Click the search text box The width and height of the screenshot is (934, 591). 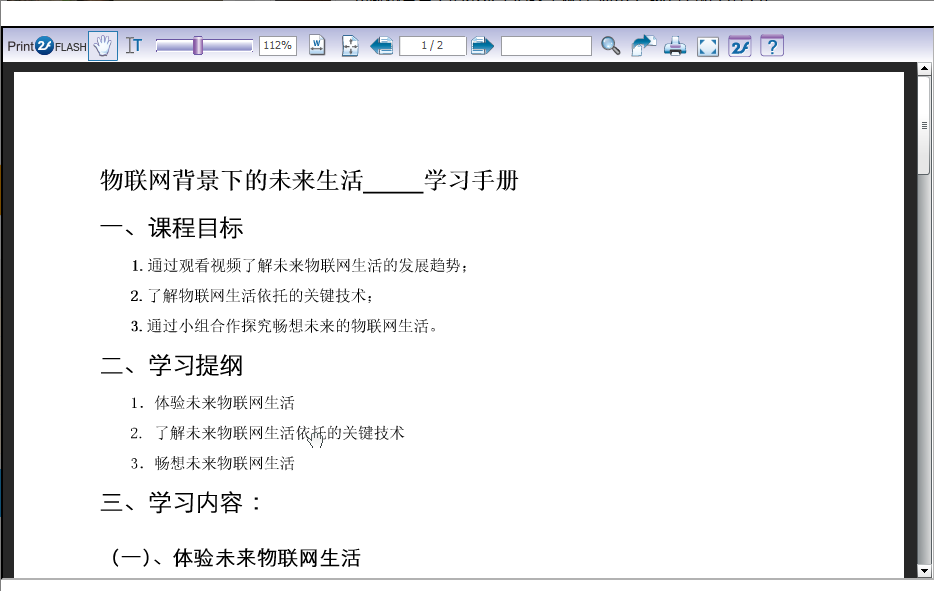tap(546, 46)
